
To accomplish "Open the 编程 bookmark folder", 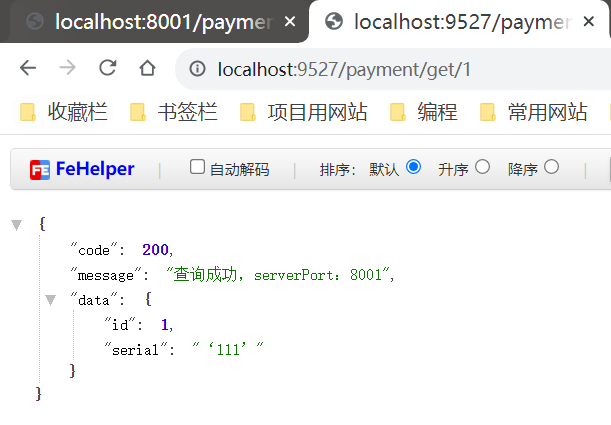I will (424, 112).
